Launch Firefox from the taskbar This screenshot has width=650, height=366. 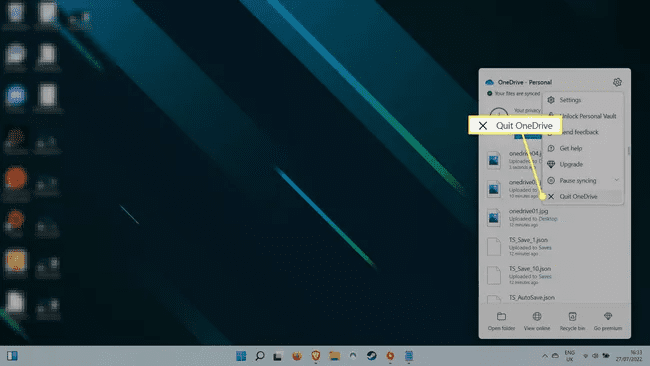297,356
